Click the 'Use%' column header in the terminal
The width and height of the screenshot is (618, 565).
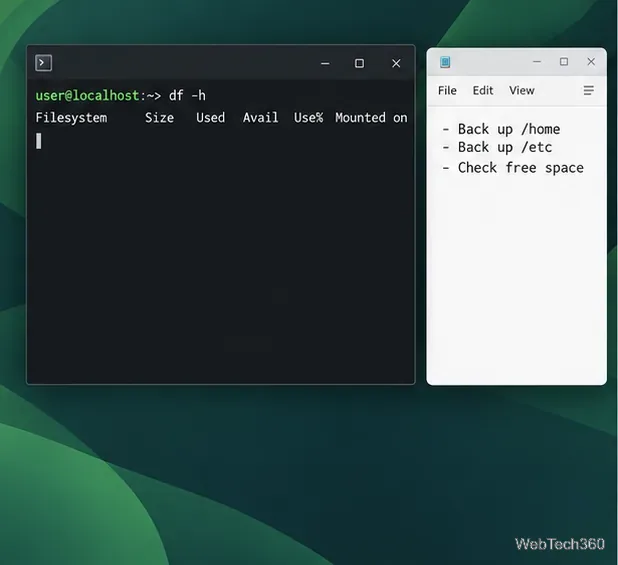[308, 118]
